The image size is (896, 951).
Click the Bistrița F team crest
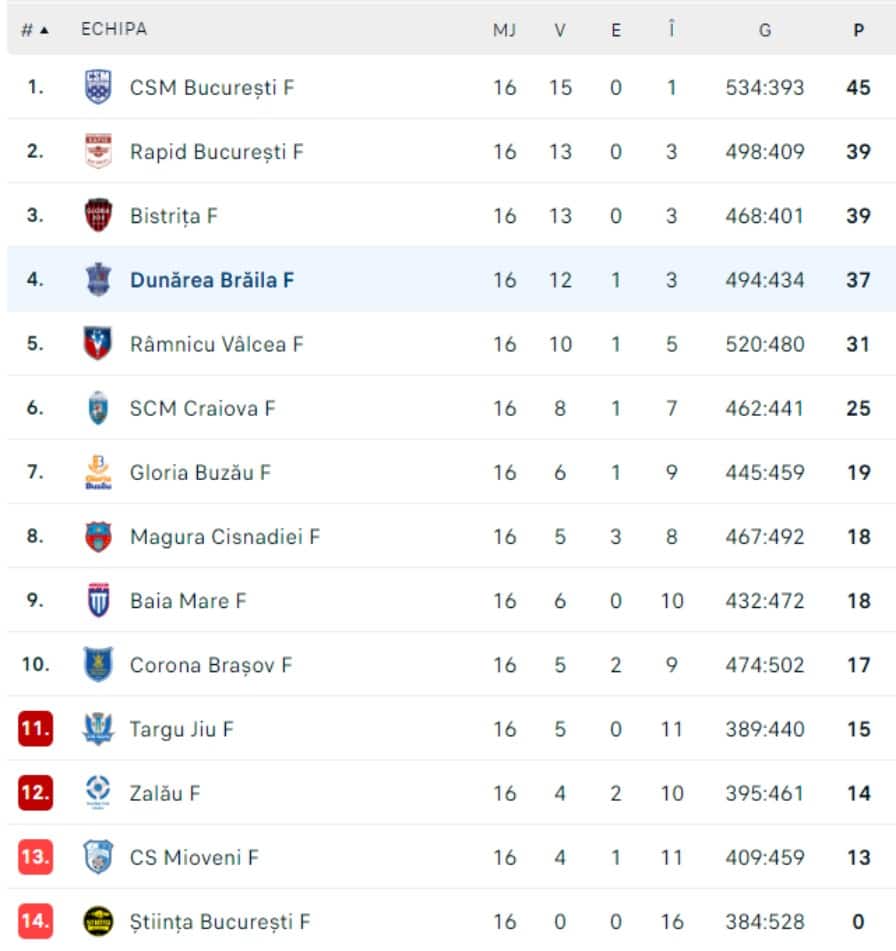[x=98, y=215]
